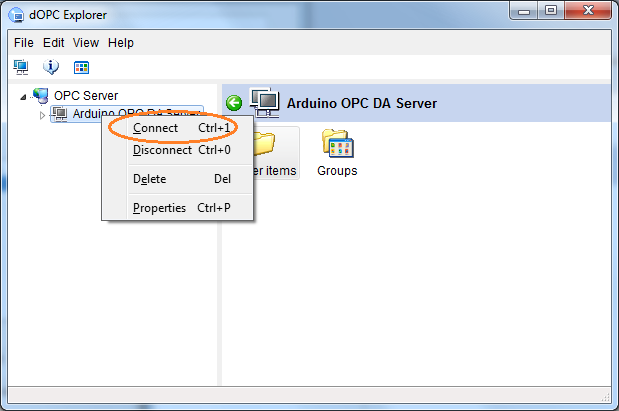The width and height of the screenshot is (619, 411).
Task: Click the computer icon in header bar
Action: tap(265, 102)
